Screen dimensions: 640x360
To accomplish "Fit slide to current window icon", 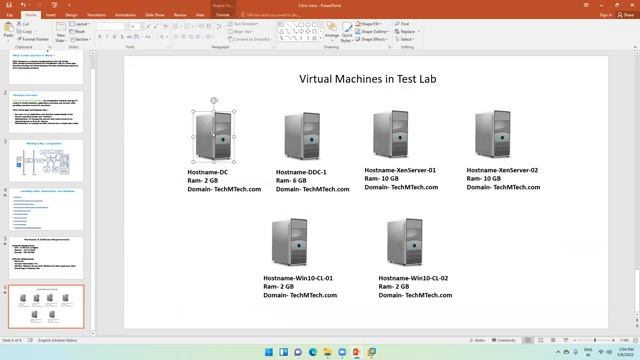I will click(636, 340).
